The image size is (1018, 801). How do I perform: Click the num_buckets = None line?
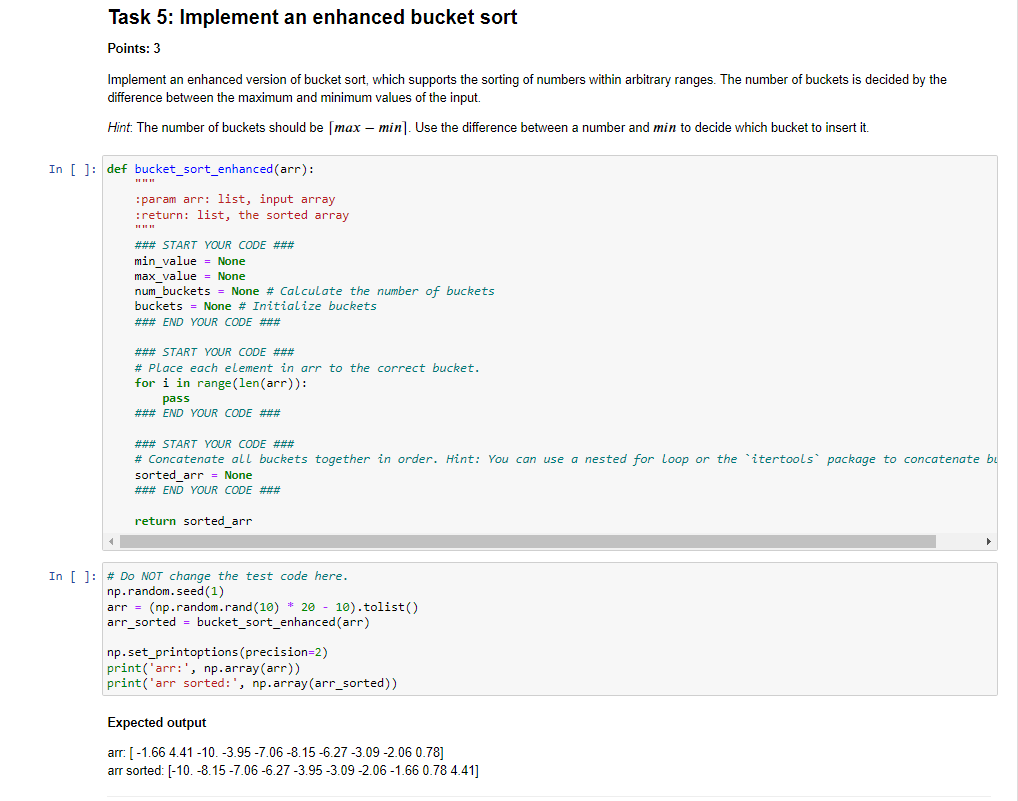pos(190,290)
